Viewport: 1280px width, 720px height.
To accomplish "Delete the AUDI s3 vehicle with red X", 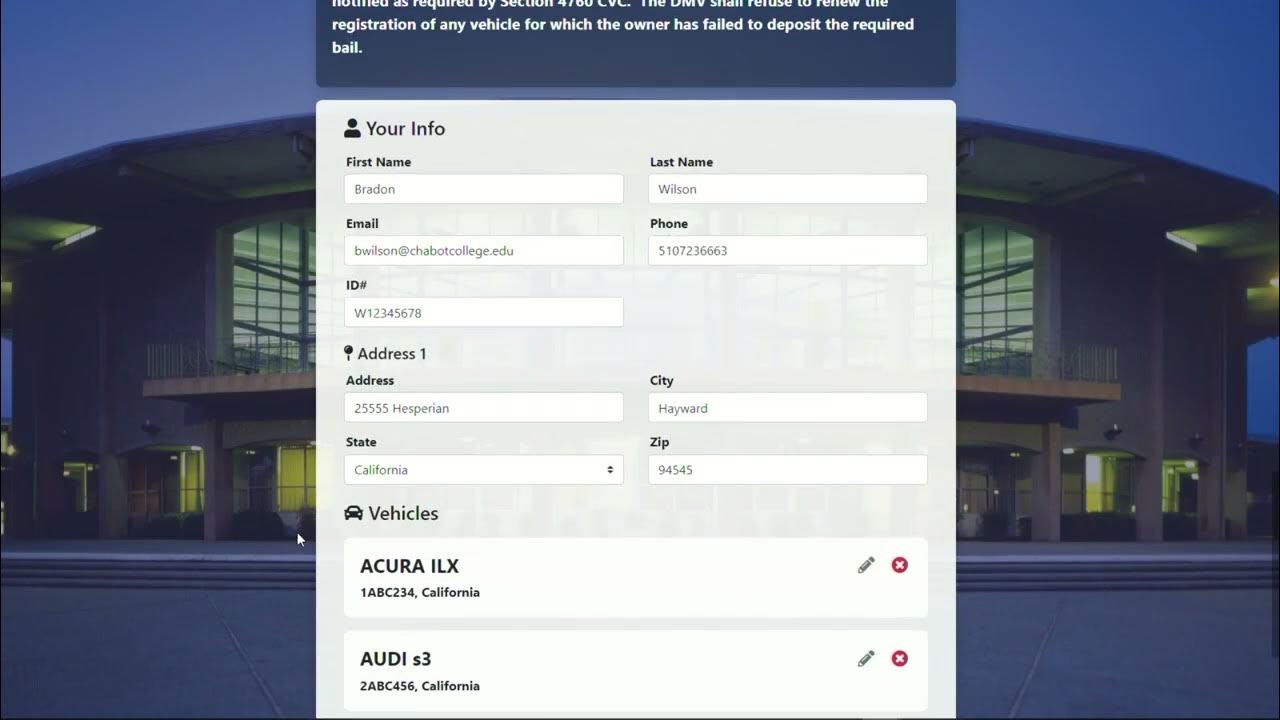I will tap(900, 658).
